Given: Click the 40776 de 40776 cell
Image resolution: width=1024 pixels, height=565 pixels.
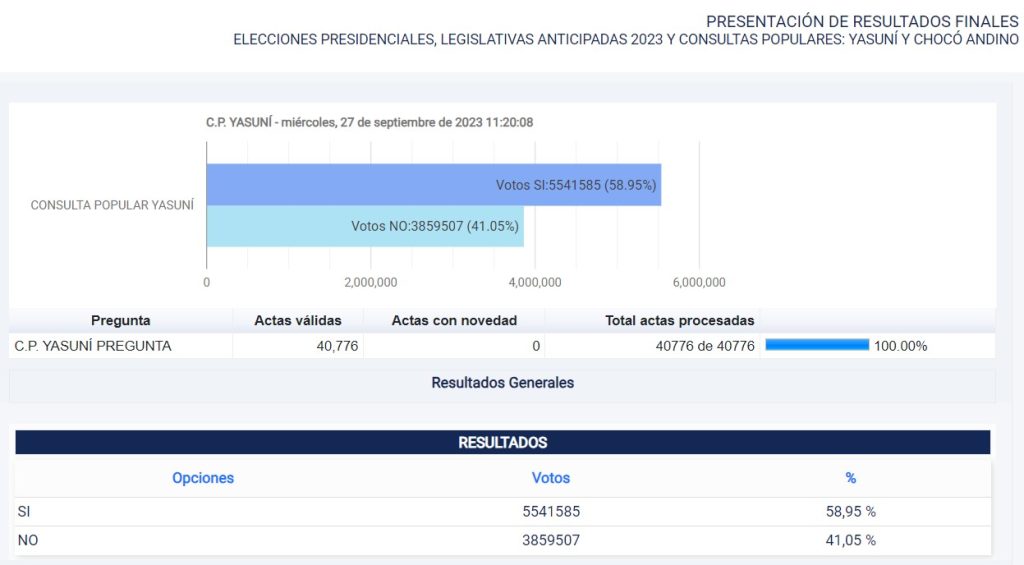Looking at the screenshot, I should point(705,346).
